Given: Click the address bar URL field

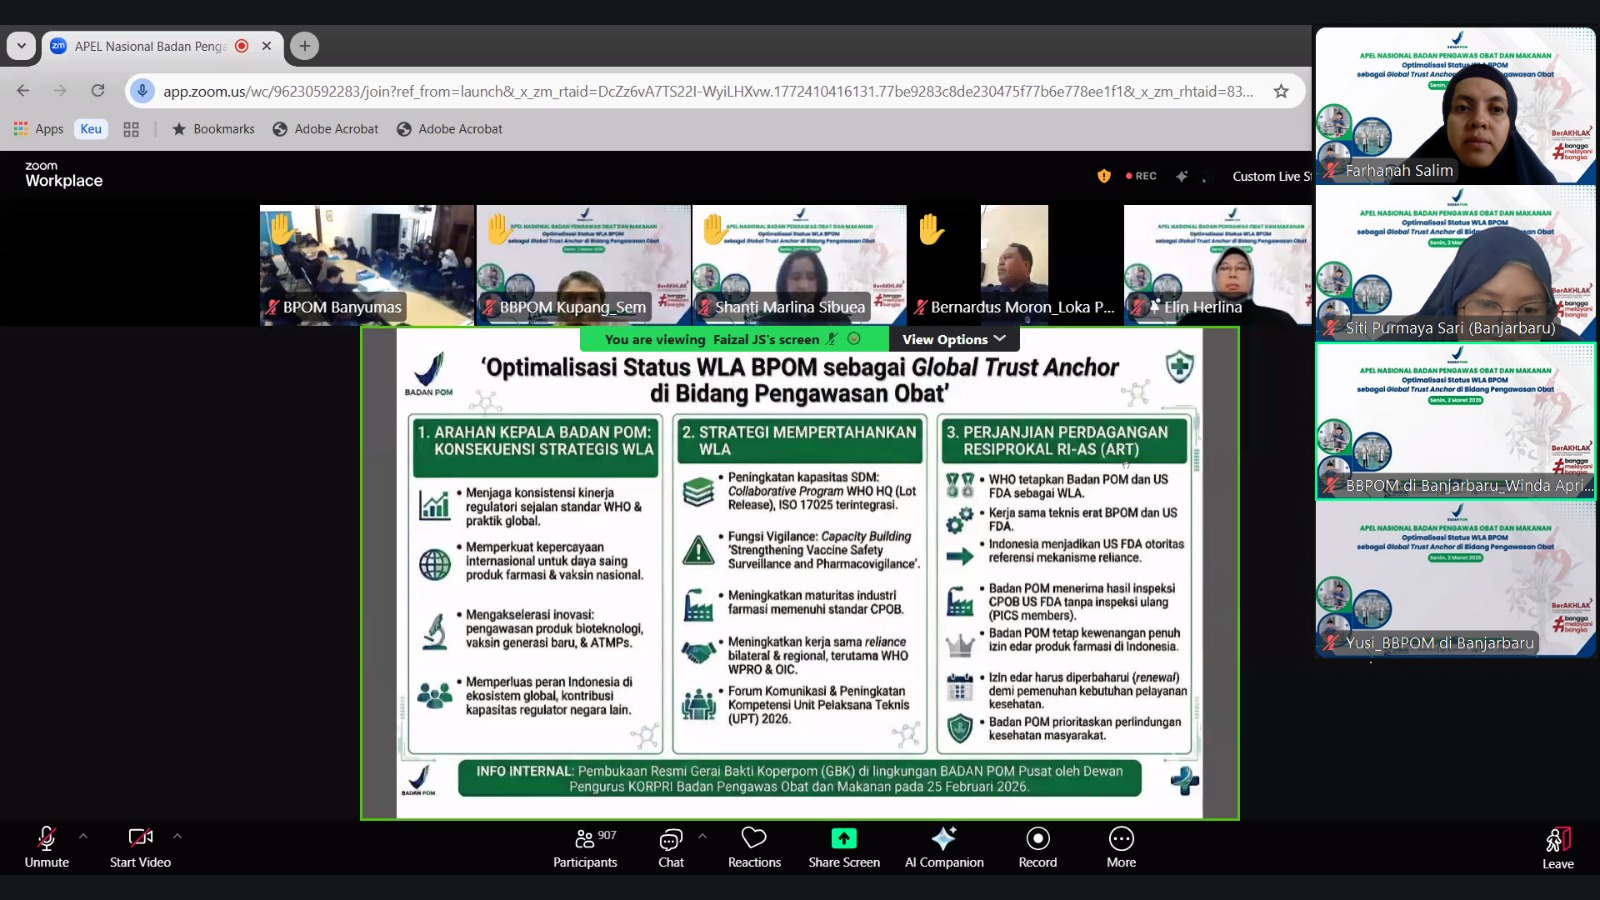Looking at the screenshot, I should [700, 91].
